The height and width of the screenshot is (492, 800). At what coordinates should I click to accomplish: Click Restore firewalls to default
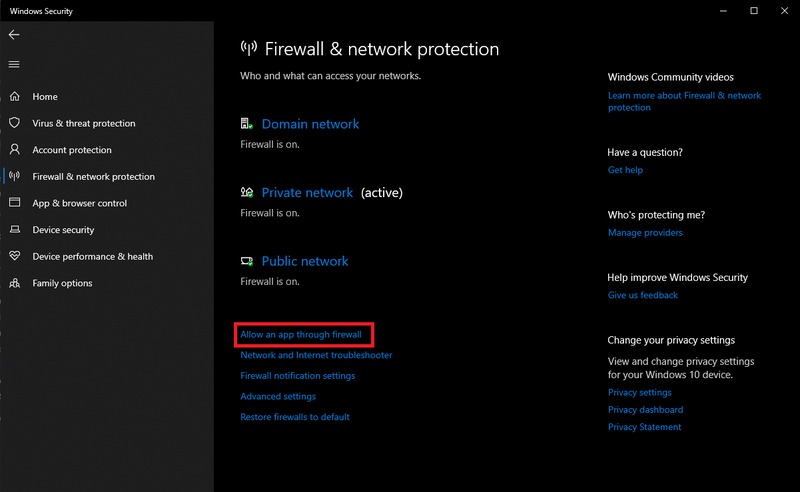pyautogui.click(x=295, y=417)
